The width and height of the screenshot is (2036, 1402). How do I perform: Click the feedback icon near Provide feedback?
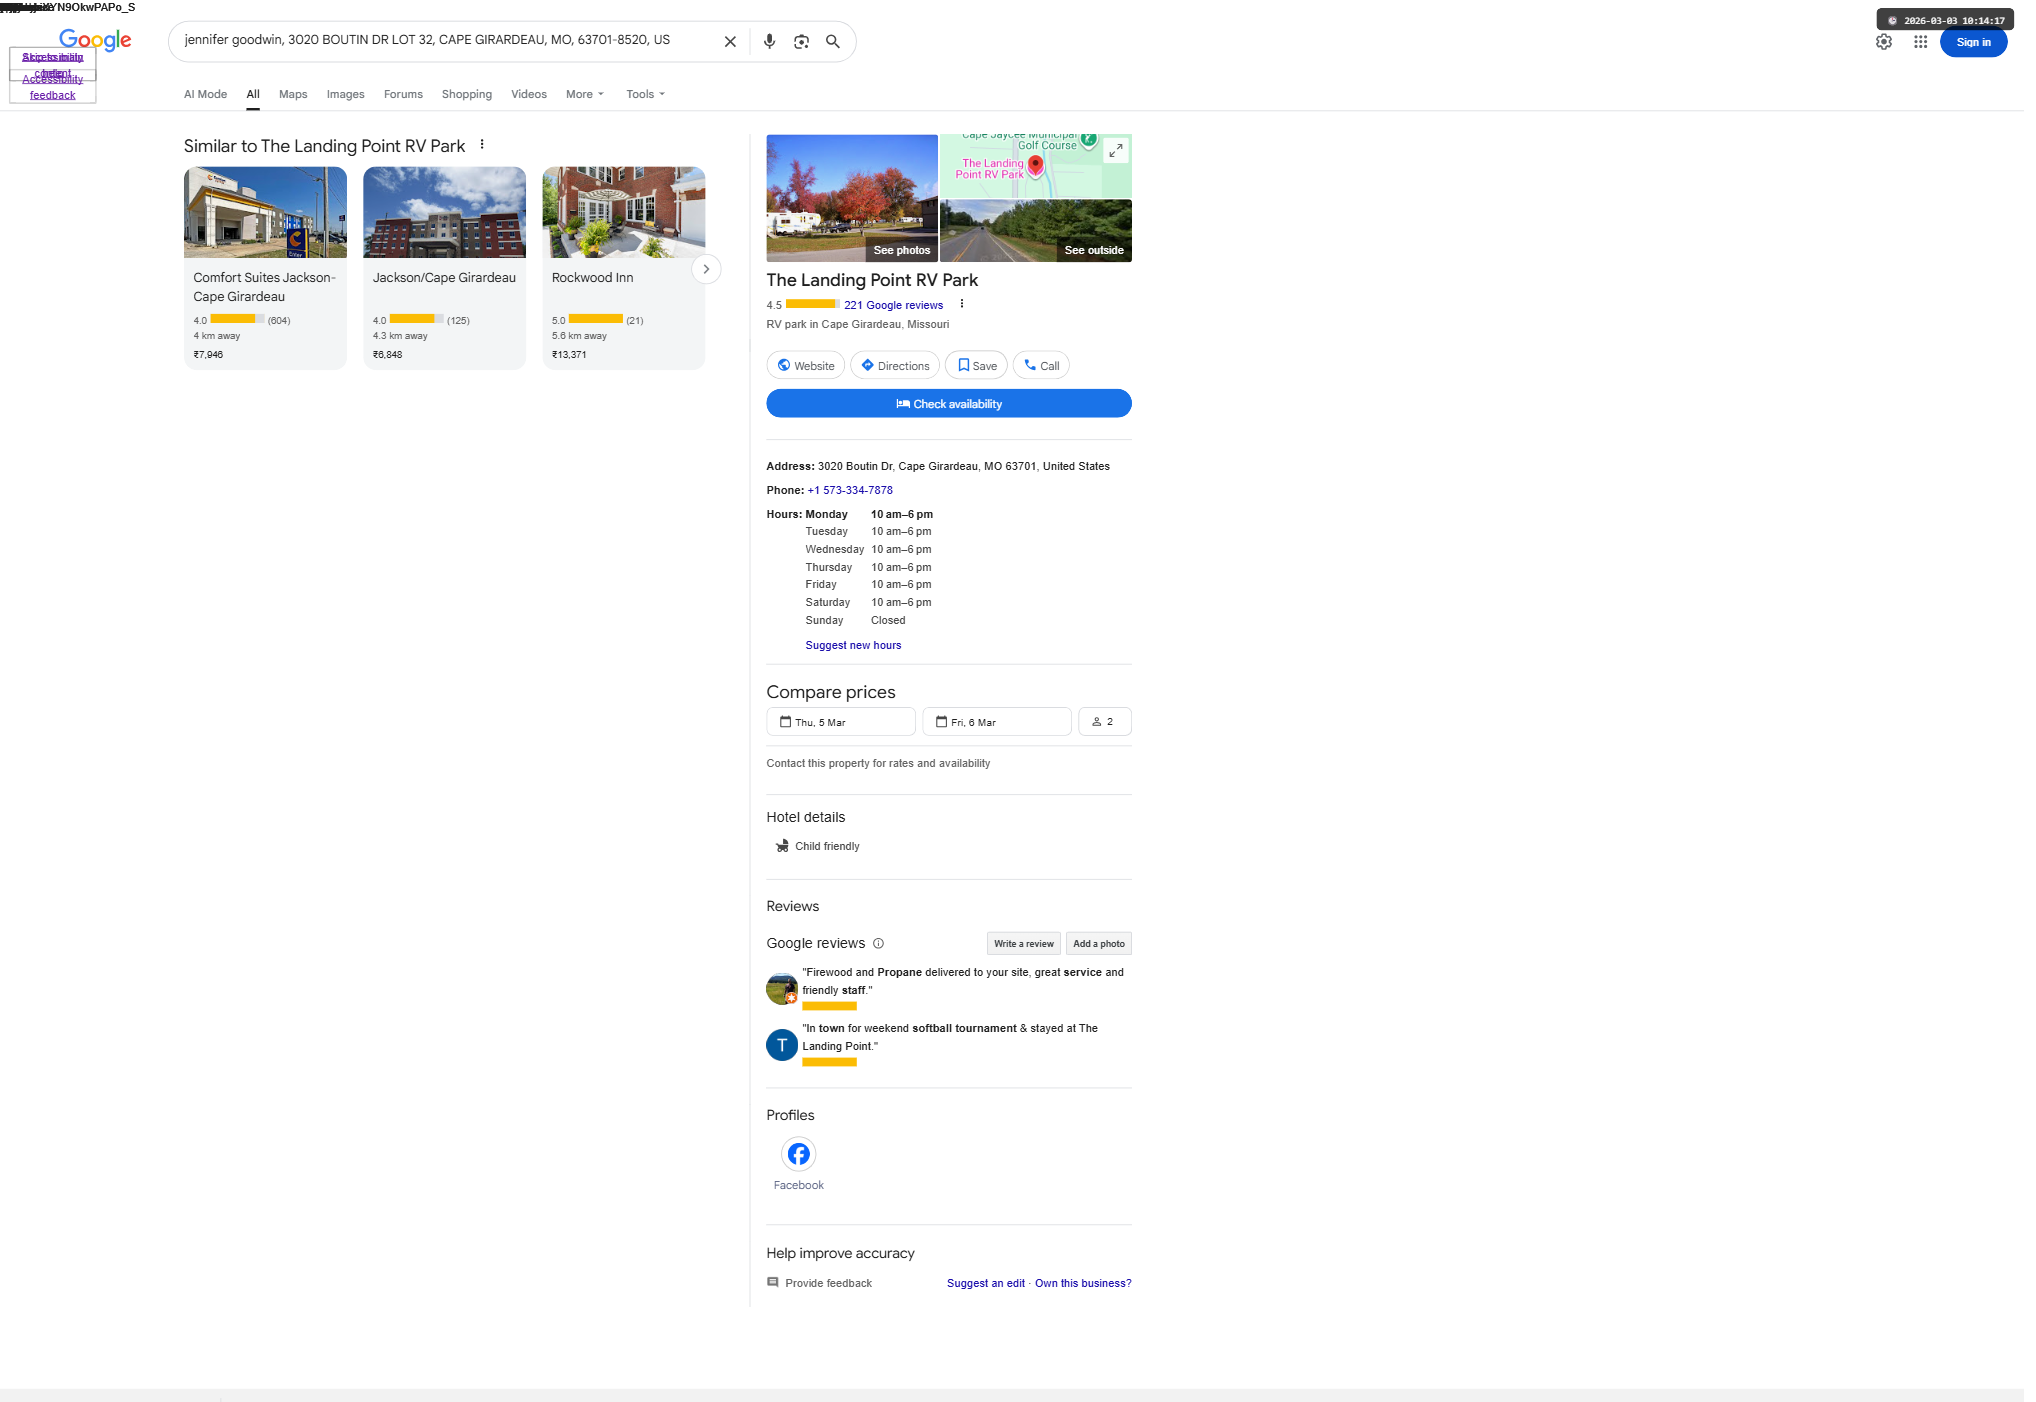[772, 1282]
